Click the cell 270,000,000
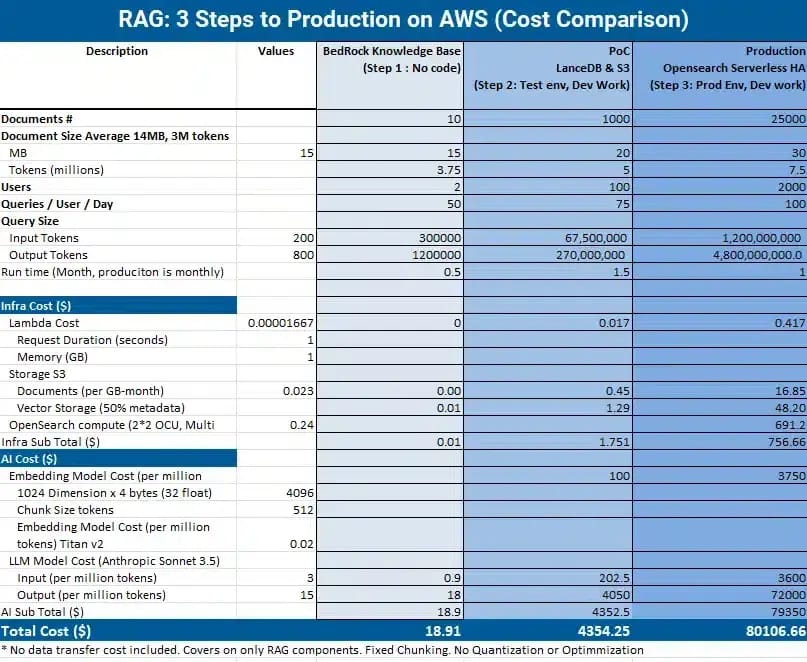This screenshot has height=662, width=807. 590,255
